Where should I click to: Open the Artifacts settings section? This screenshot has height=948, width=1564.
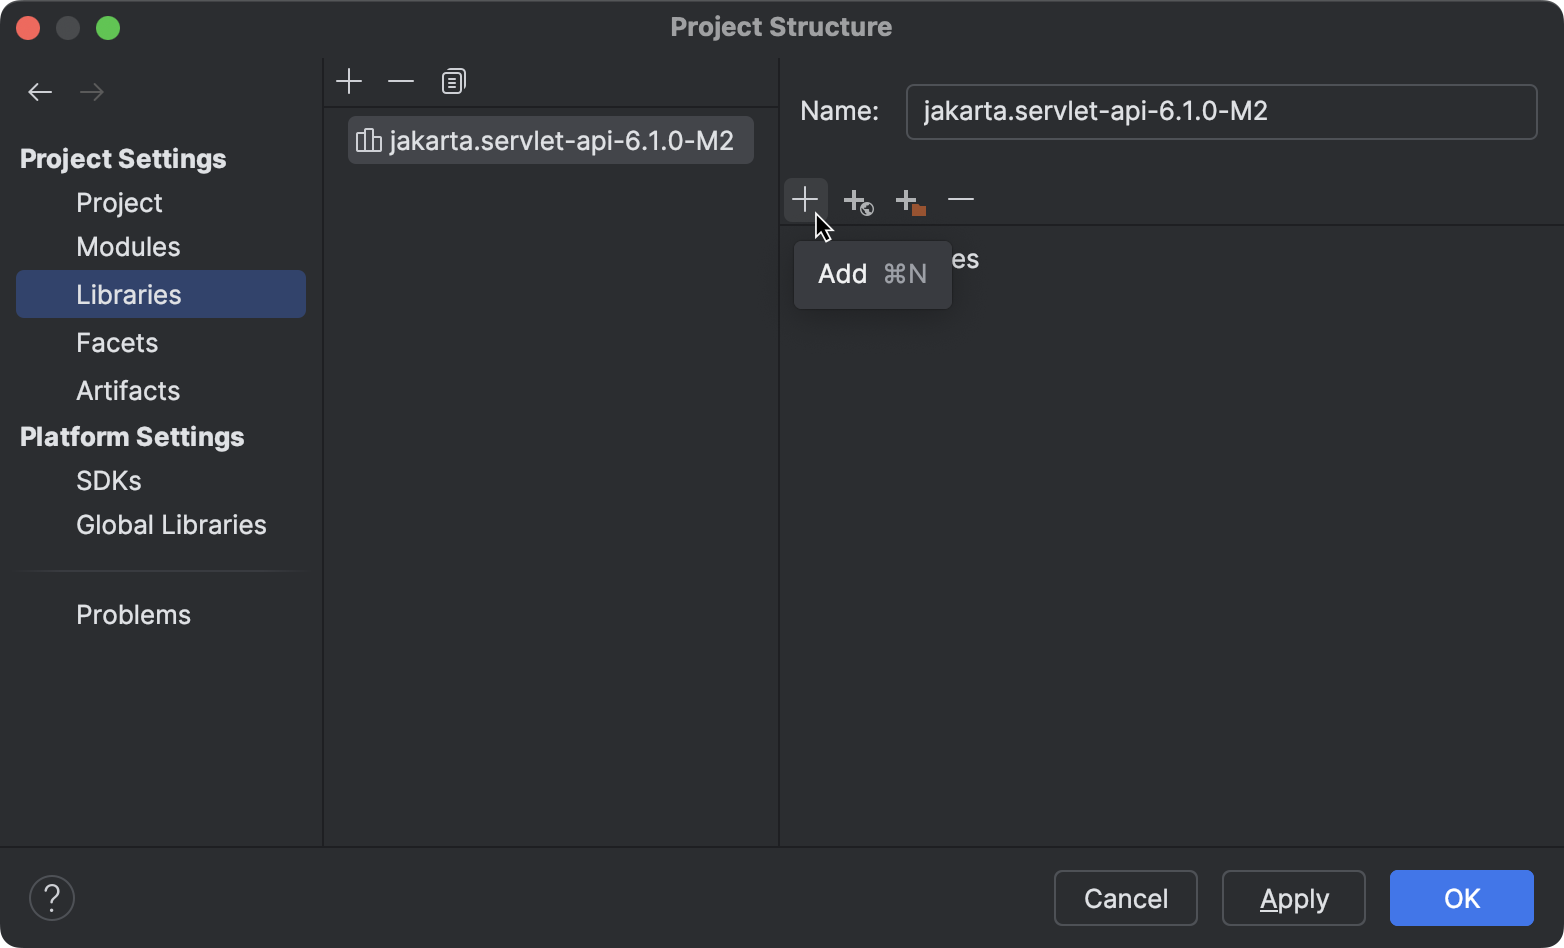pos(128,390)
